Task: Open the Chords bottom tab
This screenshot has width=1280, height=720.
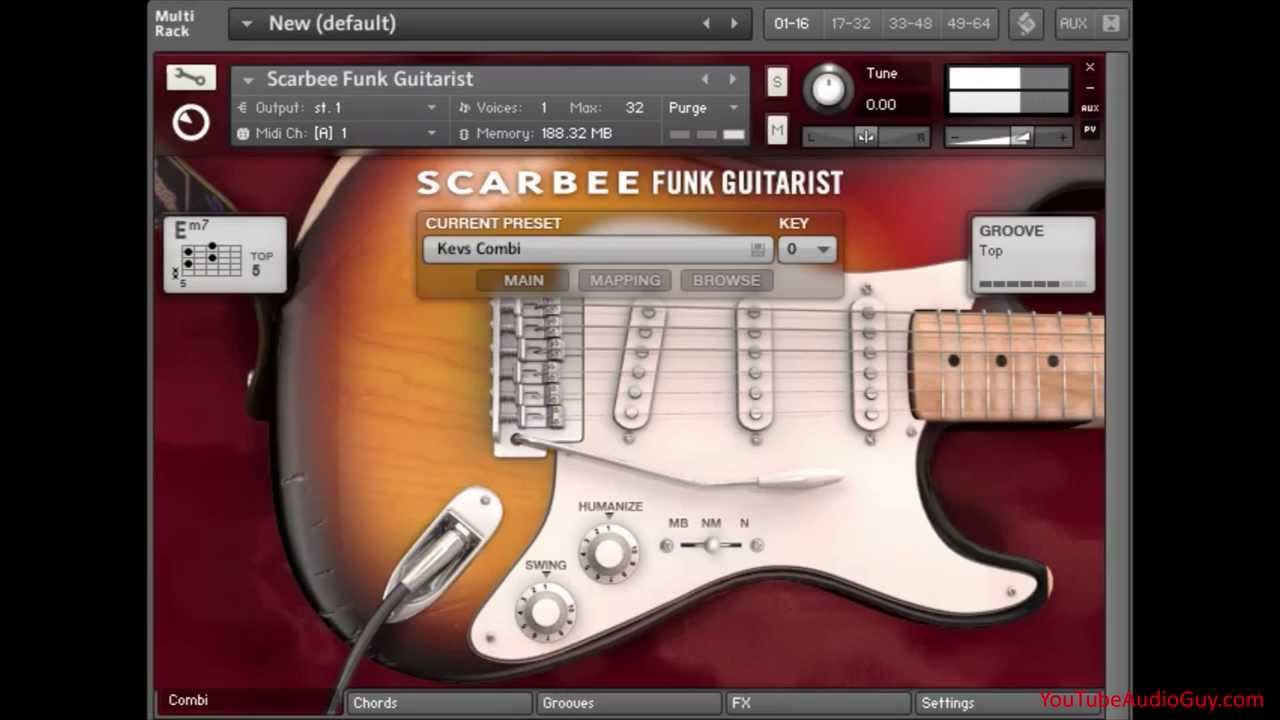Action: coord(439,703)
